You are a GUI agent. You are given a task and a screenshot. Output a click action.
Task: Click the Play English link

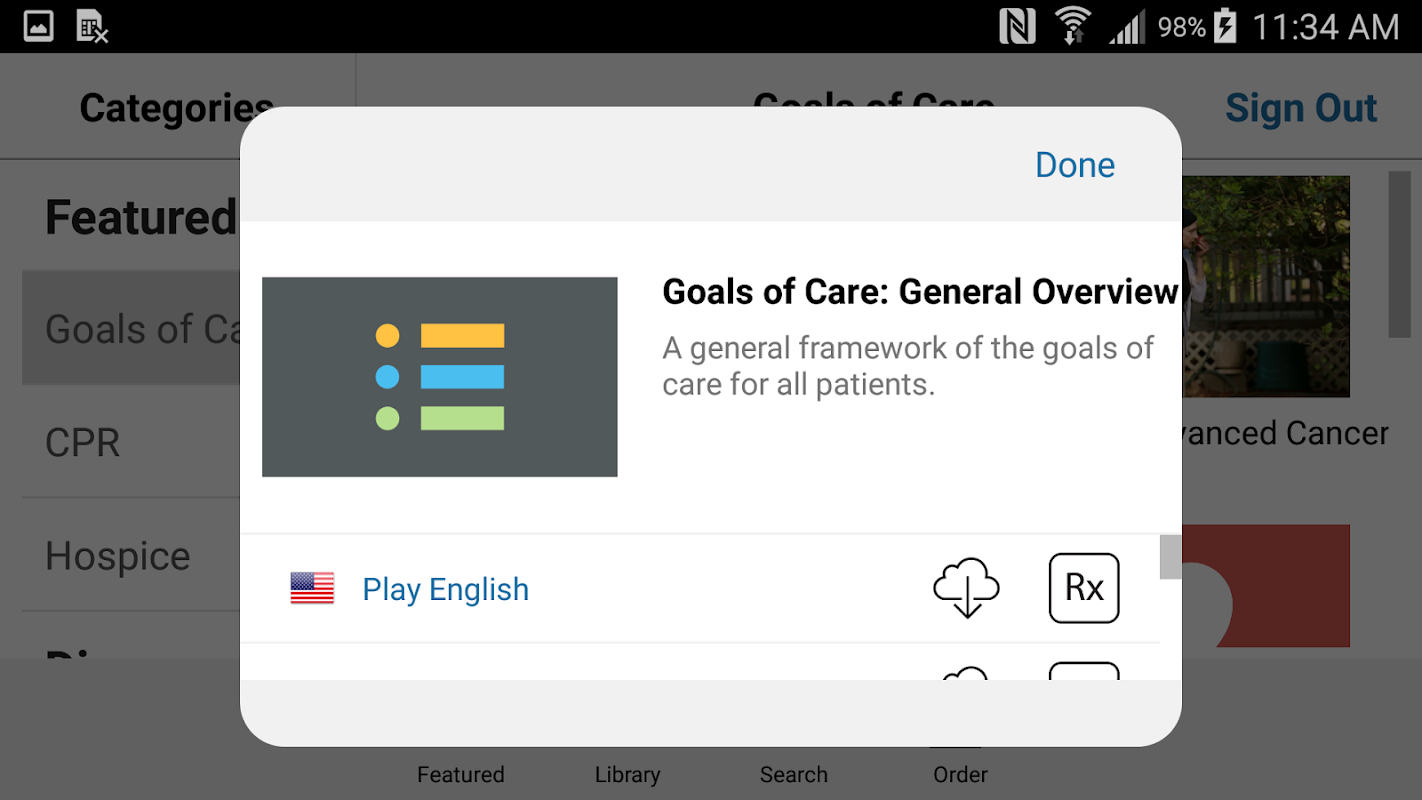(445, 590)
